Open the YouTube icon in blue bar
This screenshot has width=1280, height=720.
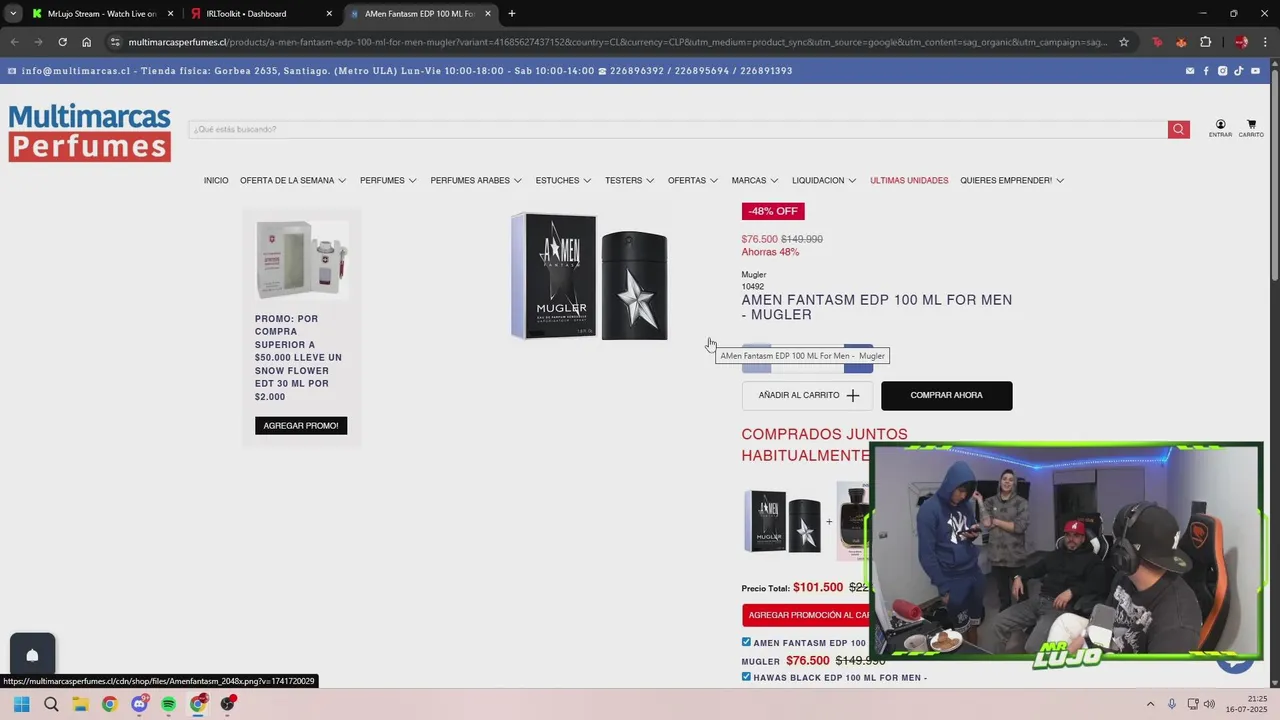point(1255,71)
